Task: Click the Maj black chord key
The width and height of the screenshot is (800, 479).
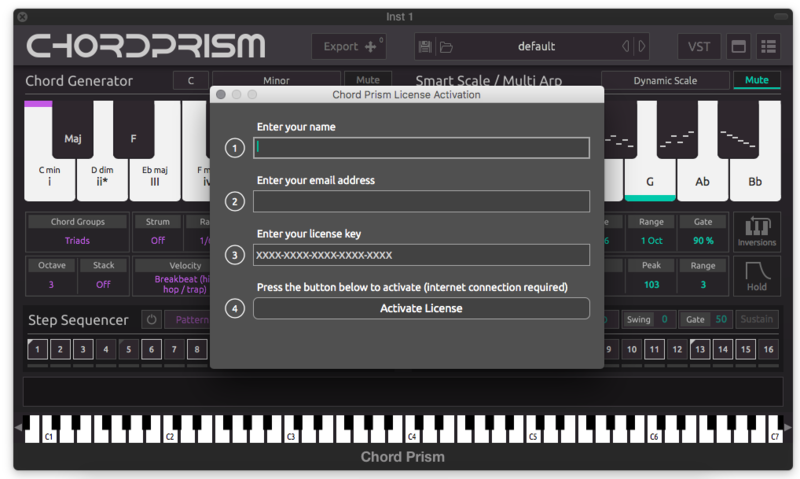Action: [x=72, y=132]
